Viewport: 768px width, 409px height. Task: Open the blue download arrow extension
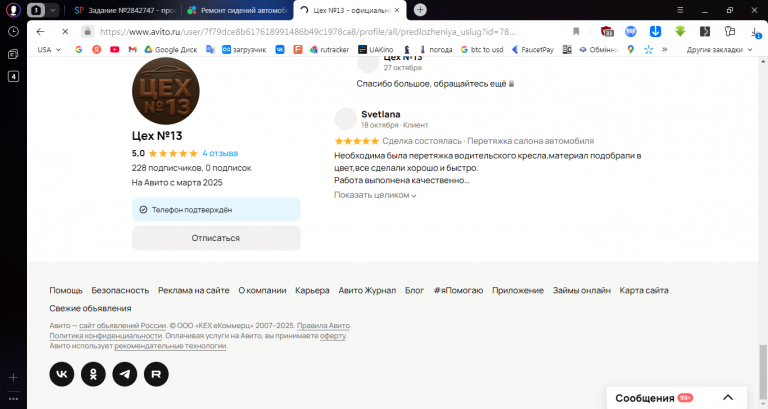pos(655,31)
